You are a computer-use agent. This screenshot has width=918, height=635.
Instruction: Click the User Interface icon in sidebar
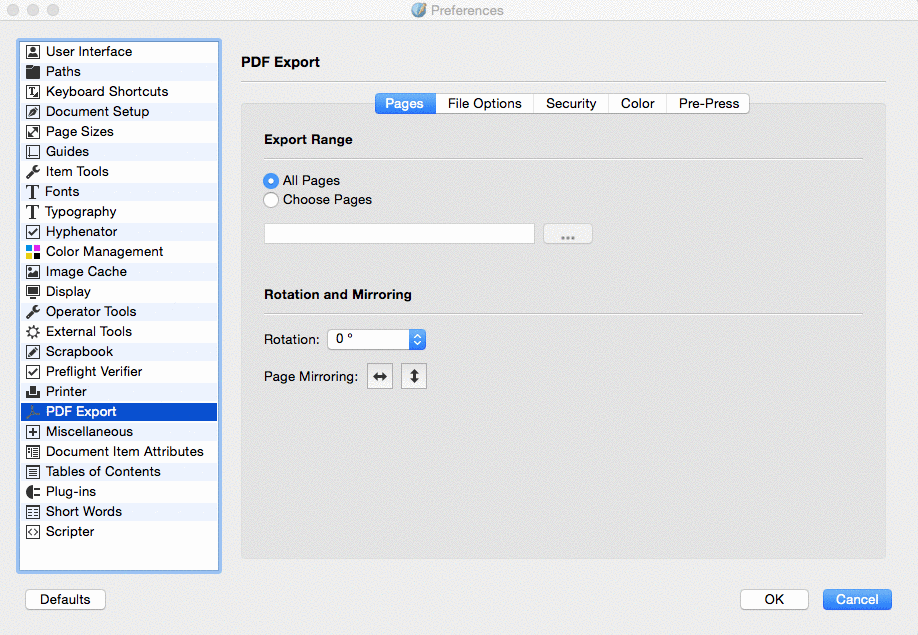point(33,52)
